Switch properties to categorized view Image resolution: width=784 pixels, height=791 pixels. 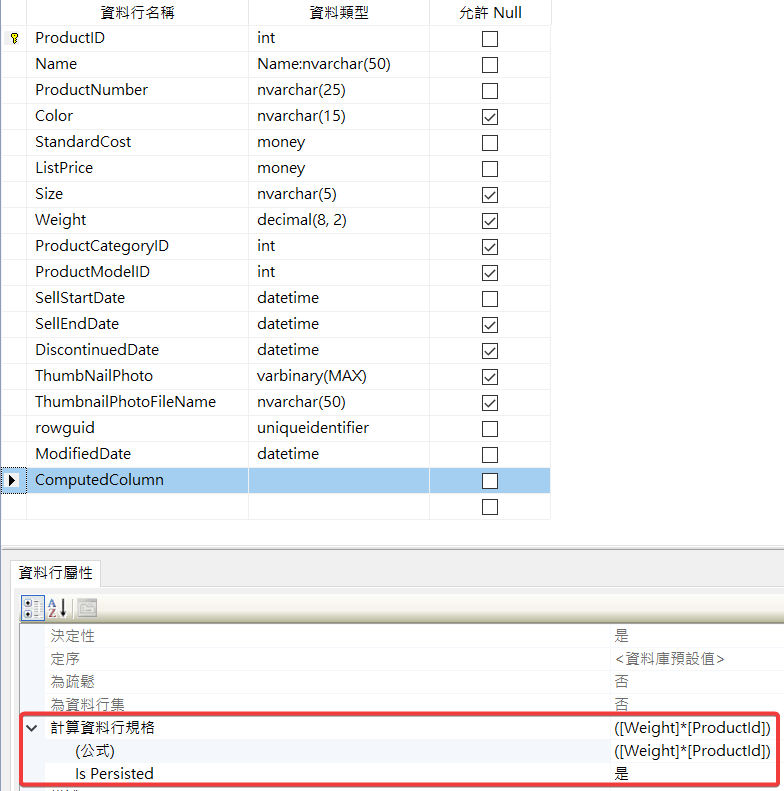click(x=33, y=607)
